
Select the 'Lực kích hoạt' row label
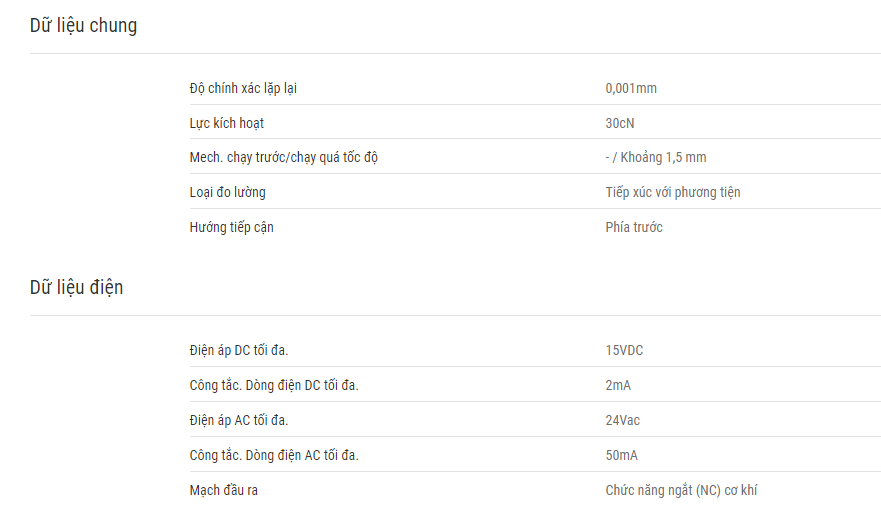[x=226, y=123]
